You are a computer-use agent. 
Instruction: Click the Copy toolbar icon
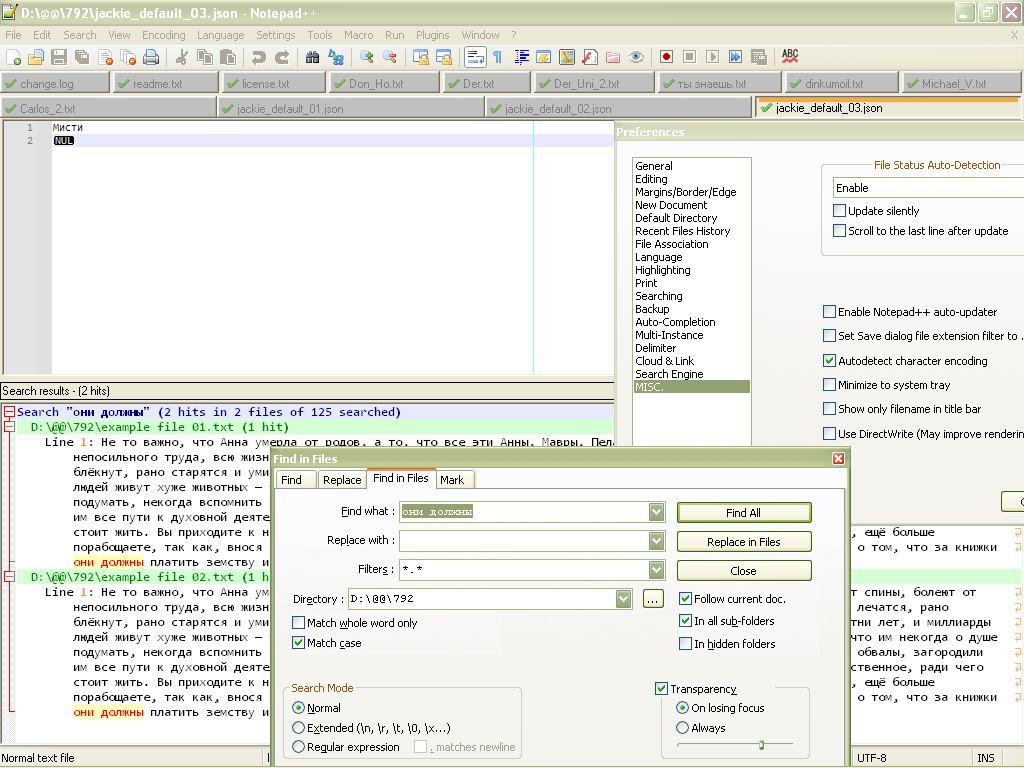pos(204,57)
